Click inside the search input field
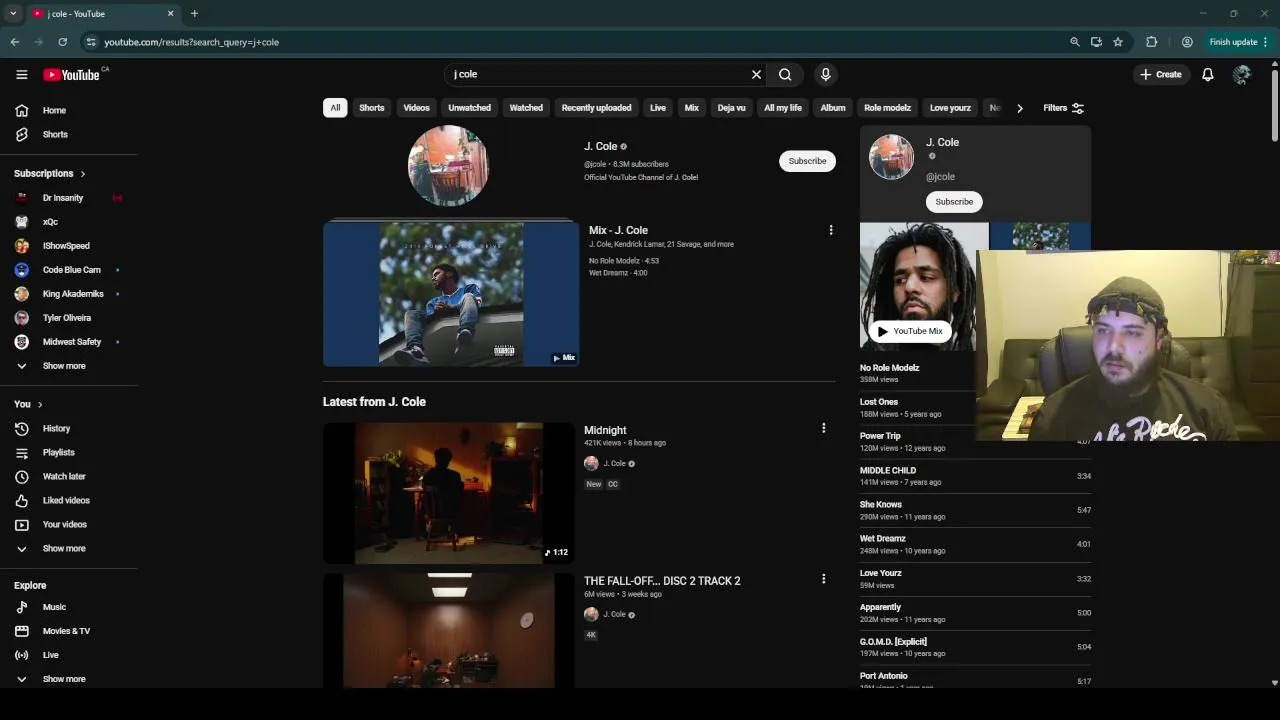Image resolution: width=1280 pixels, height=720 pixels. point(598,74)
